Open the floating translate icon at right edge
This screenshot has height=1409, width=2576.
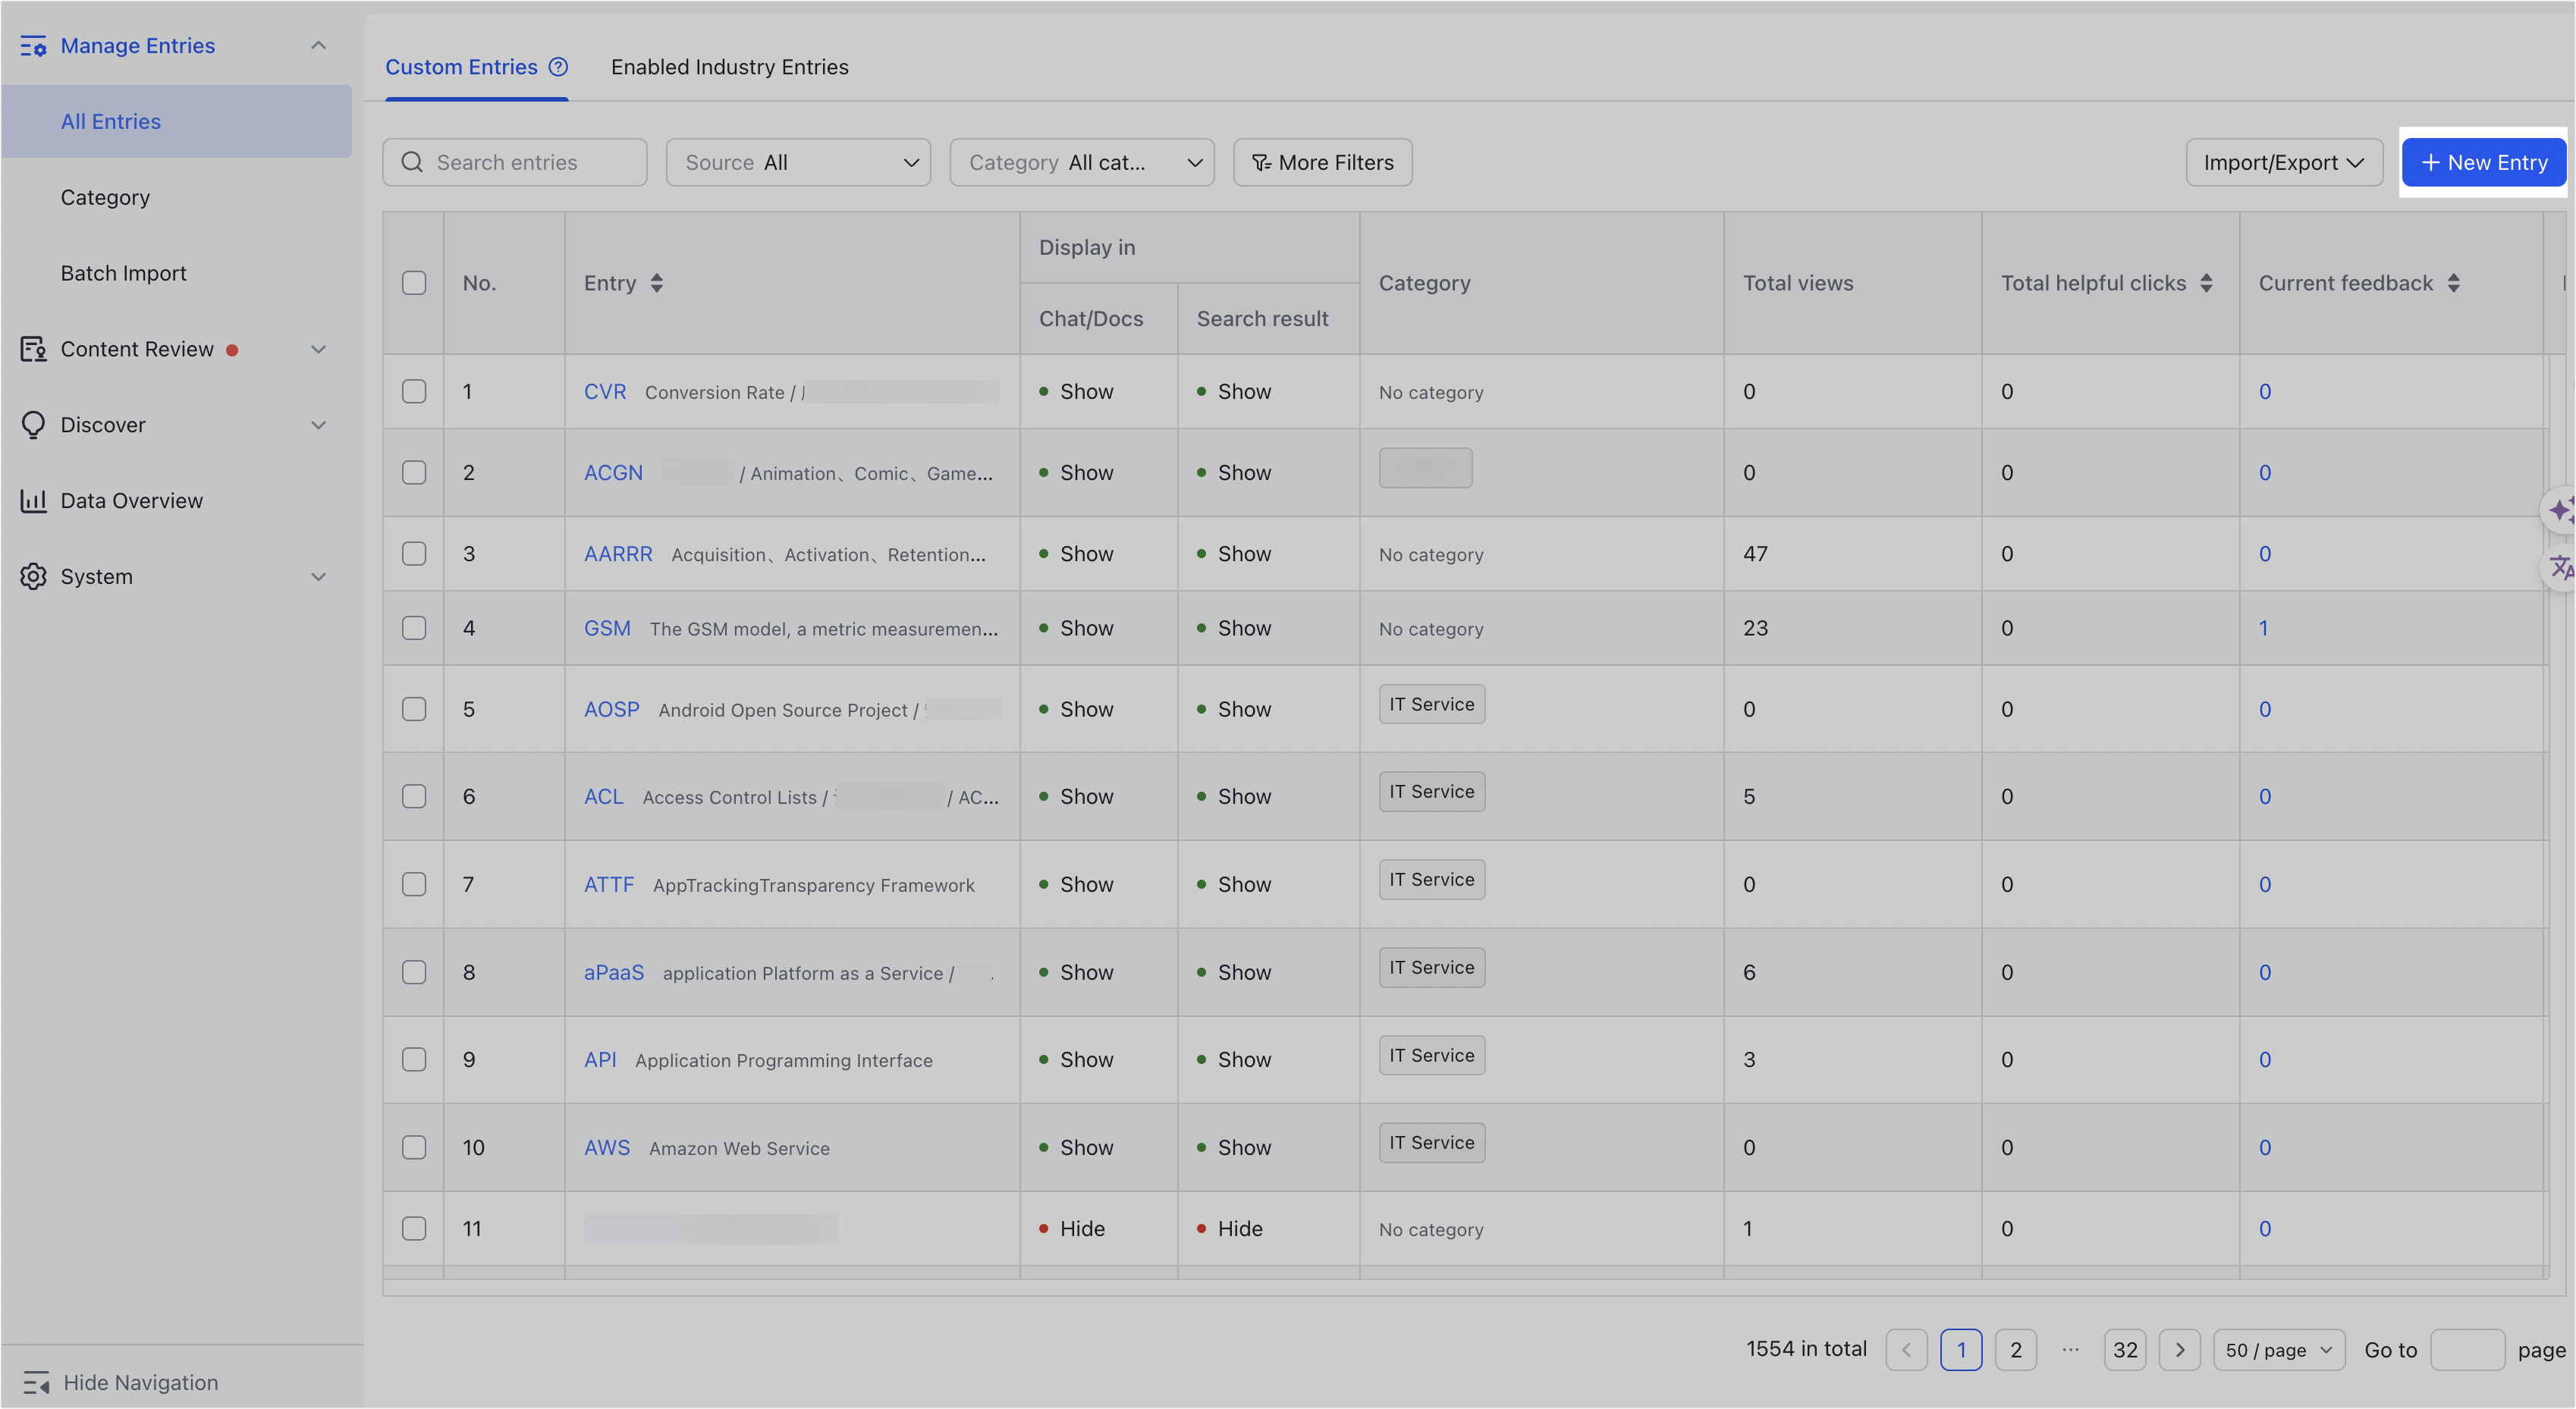pyautogui.click(x=2560, y=568)
